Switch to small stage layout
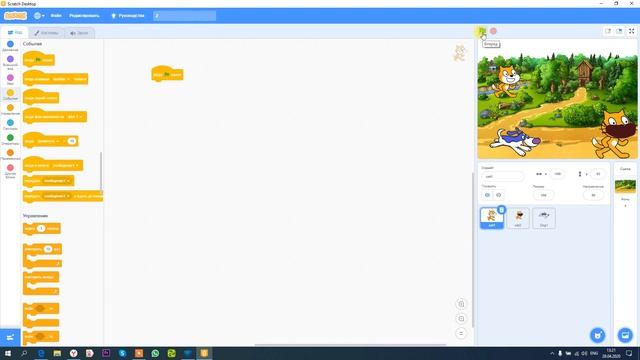 tap(608, 31)
